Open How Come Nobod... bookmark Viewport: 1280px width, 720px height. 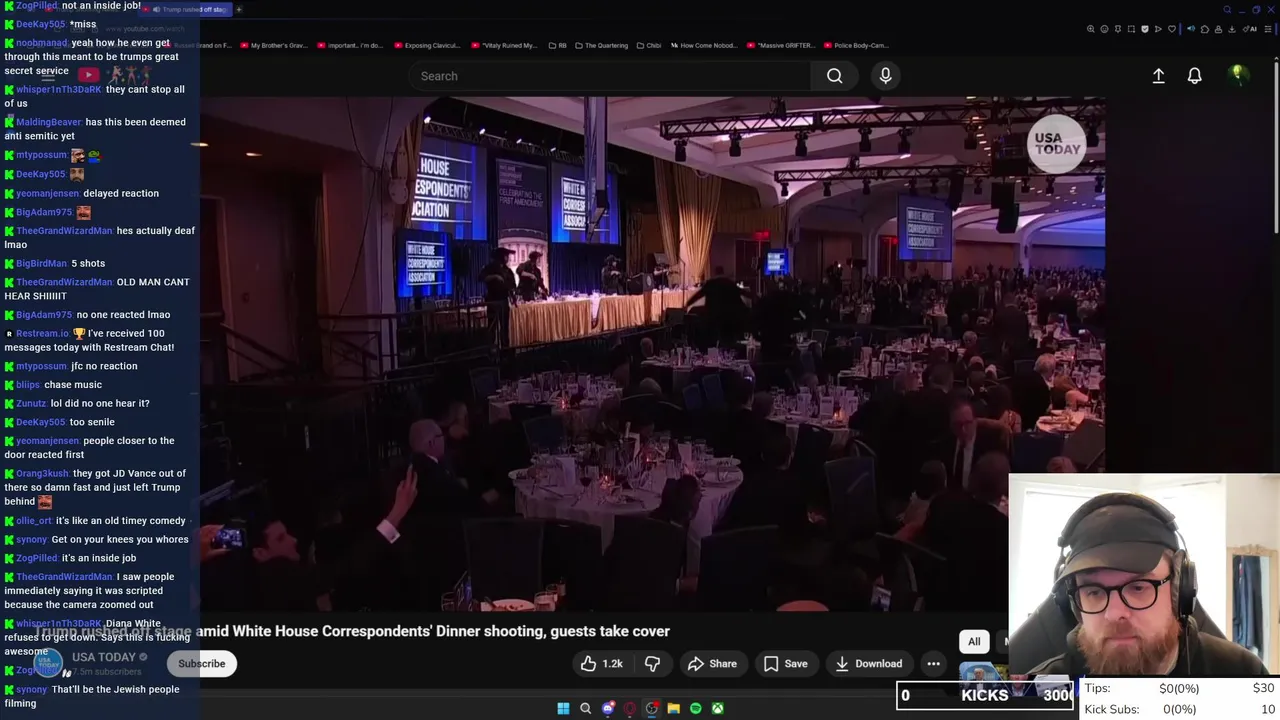[702, 45]
